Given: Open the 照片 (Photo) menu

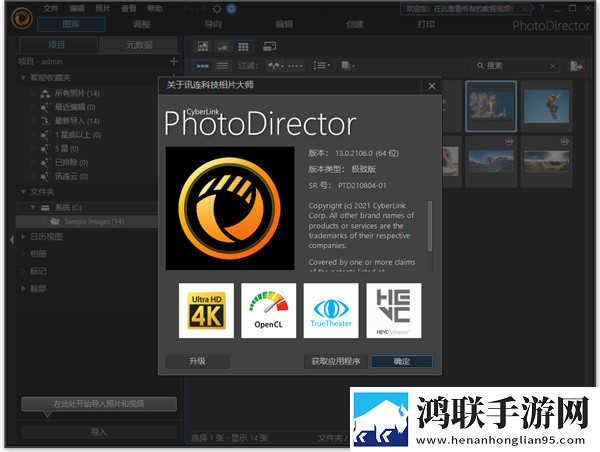Looking at the screenshot, I should click(103, 8).
